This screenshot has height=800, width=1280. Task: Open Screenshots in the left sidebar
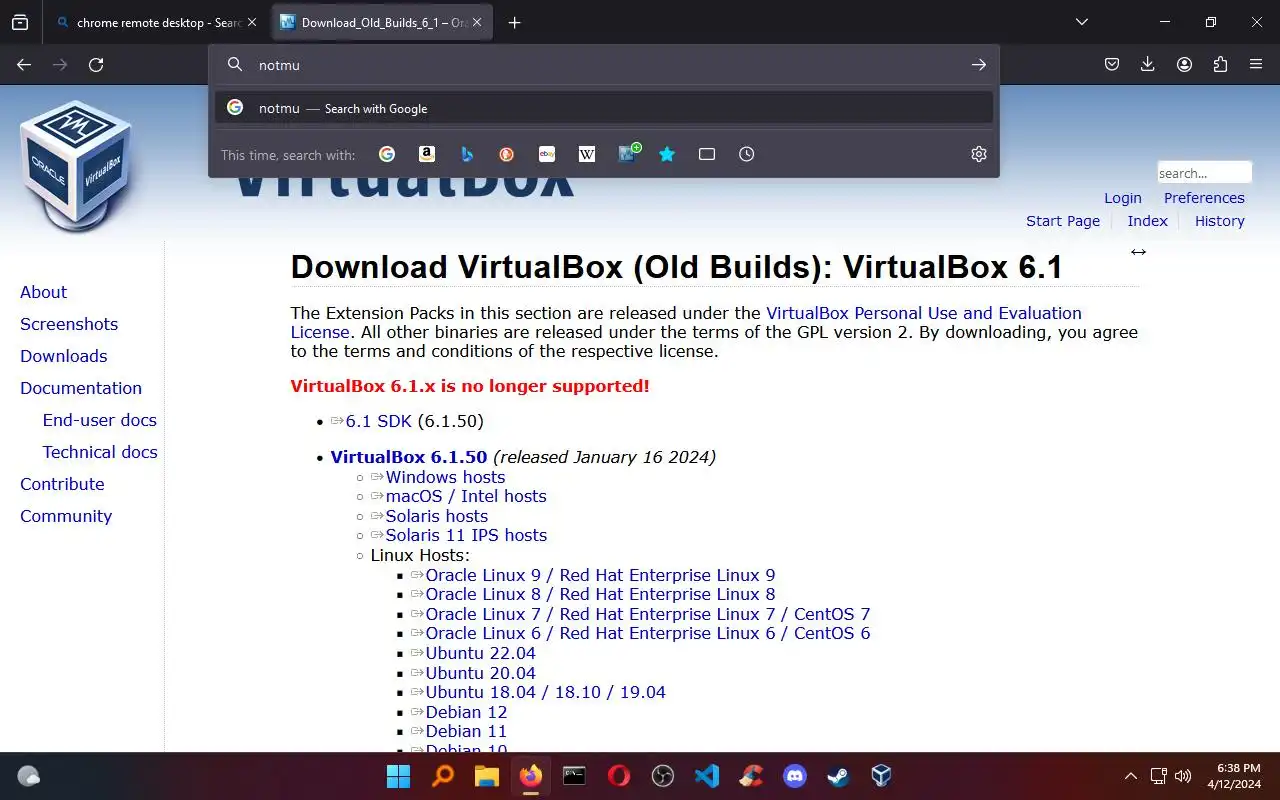(69, 324)
